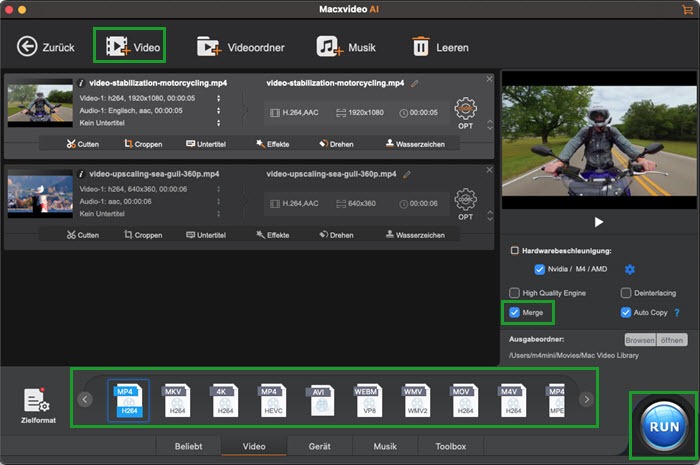Image resolution: width=700 pixels, height=465 pixels.
Task: Open info for video-stabilization-motorcycling.mp4
Action: pyautogui.click(x=81, y=83)
